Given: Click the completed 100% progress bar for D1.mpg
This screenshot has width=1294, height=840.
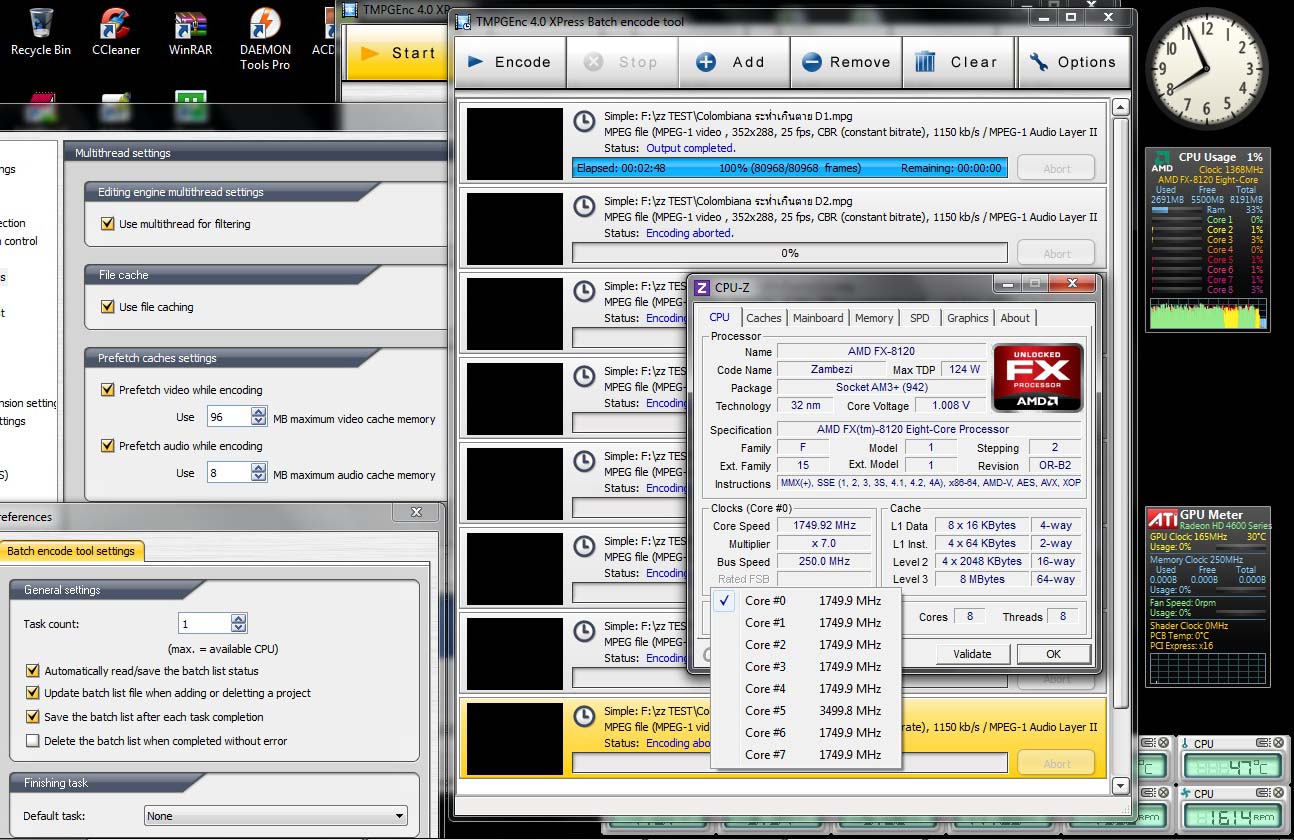Looking at the screenshot, I should 790,168.
